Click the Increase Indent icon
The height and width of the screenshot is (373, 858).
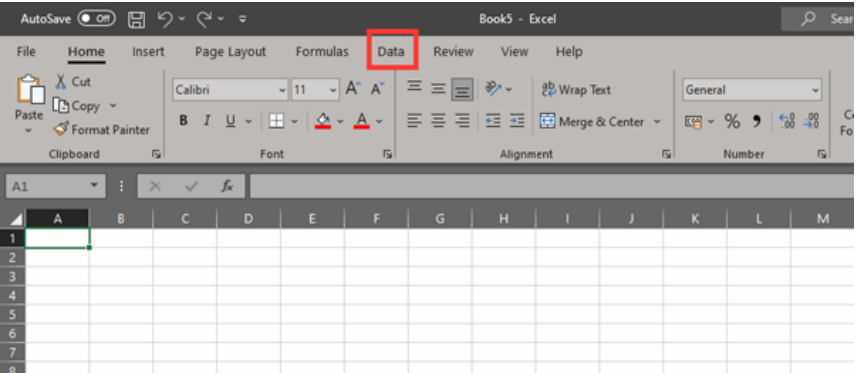coord(517,121)
